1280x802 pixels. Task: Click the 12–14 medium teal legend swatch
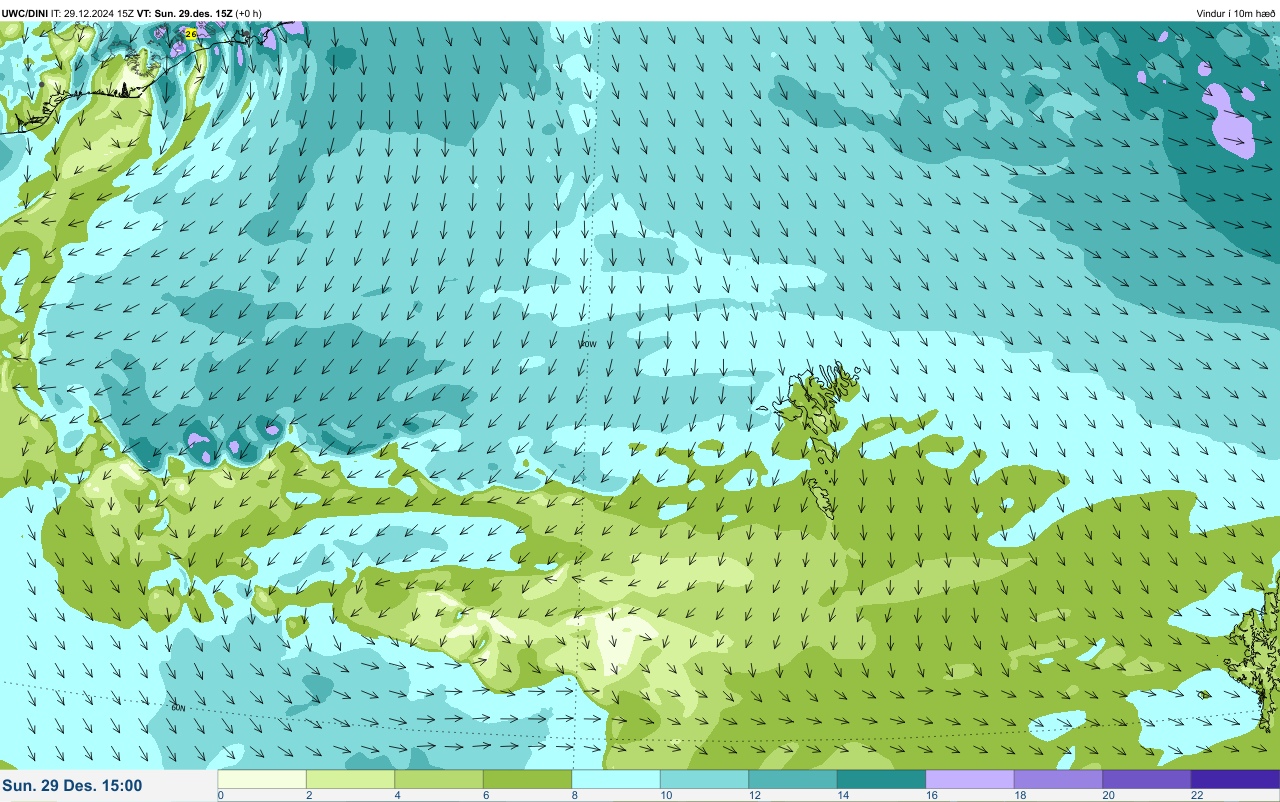coord(793,779)
